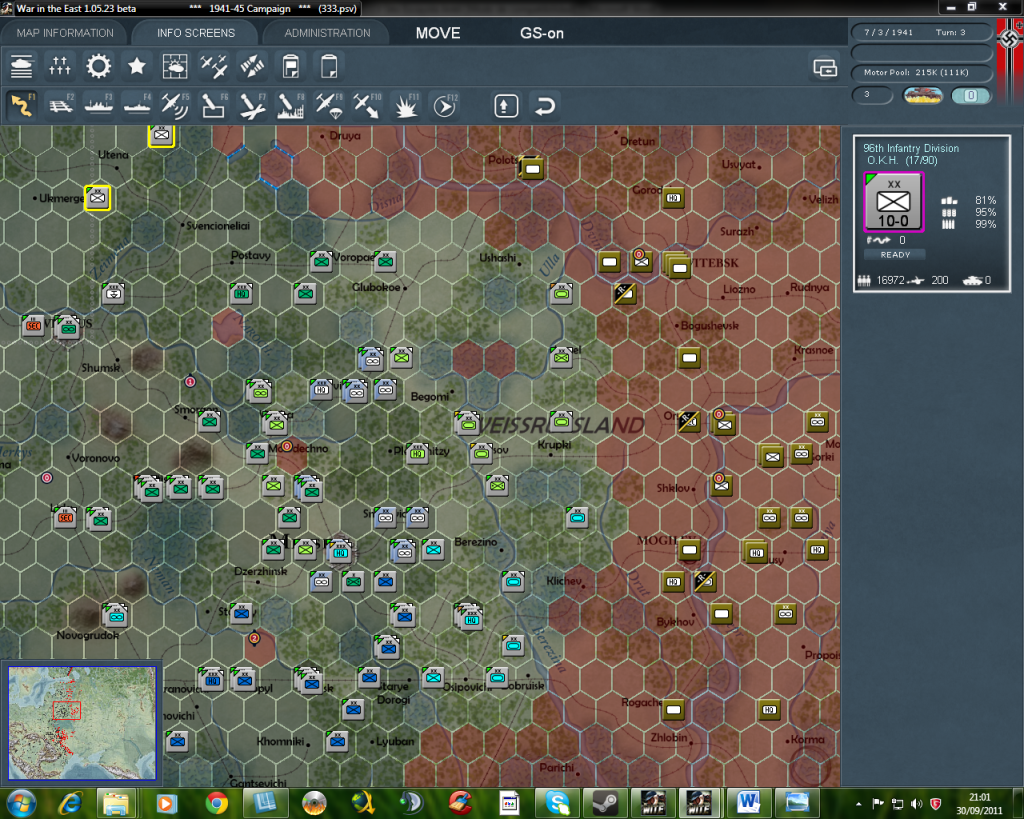Image resolution: width=1024 pixels, height=819 pixels.
Task: Click the Novogrudok town label
Action: (x=88, y=635)
